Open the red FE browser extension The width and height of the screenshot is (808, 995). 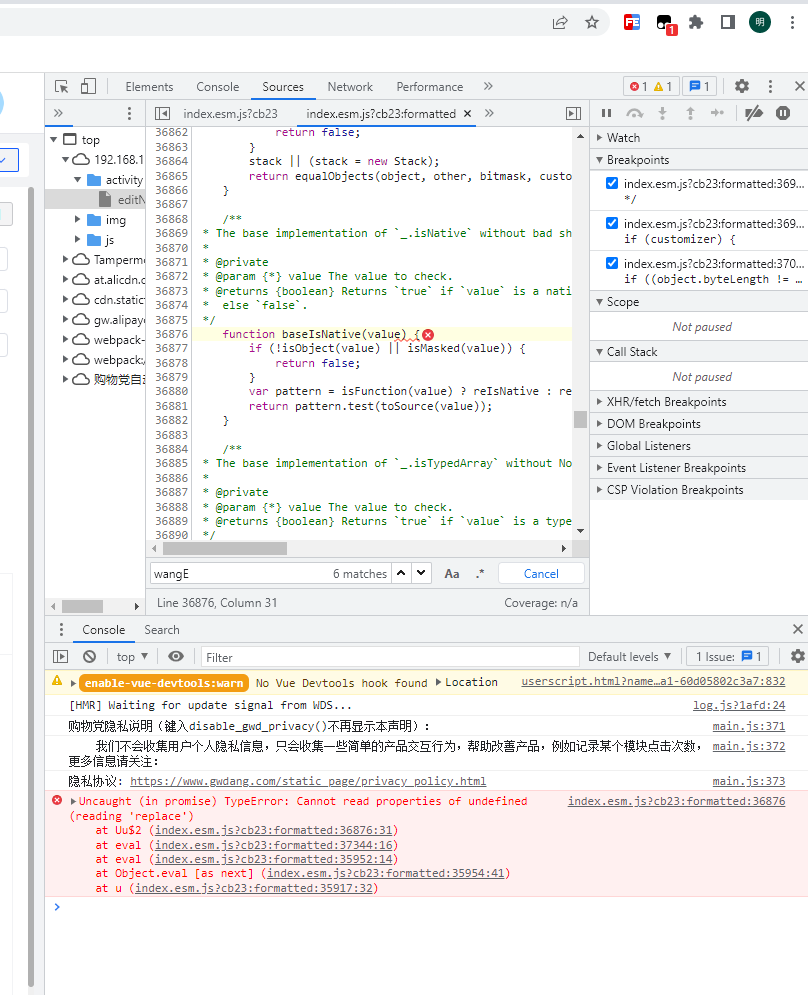(632, 23)
